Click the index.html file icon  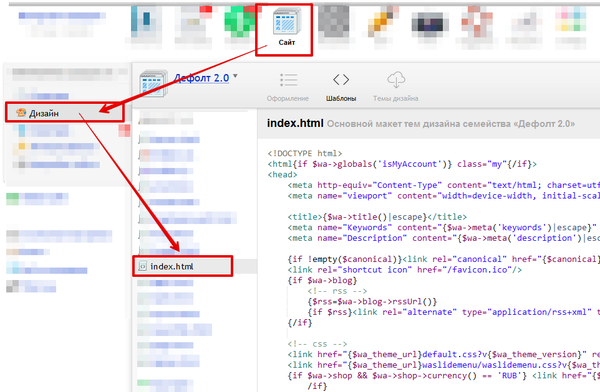click(x=143, y=266)
